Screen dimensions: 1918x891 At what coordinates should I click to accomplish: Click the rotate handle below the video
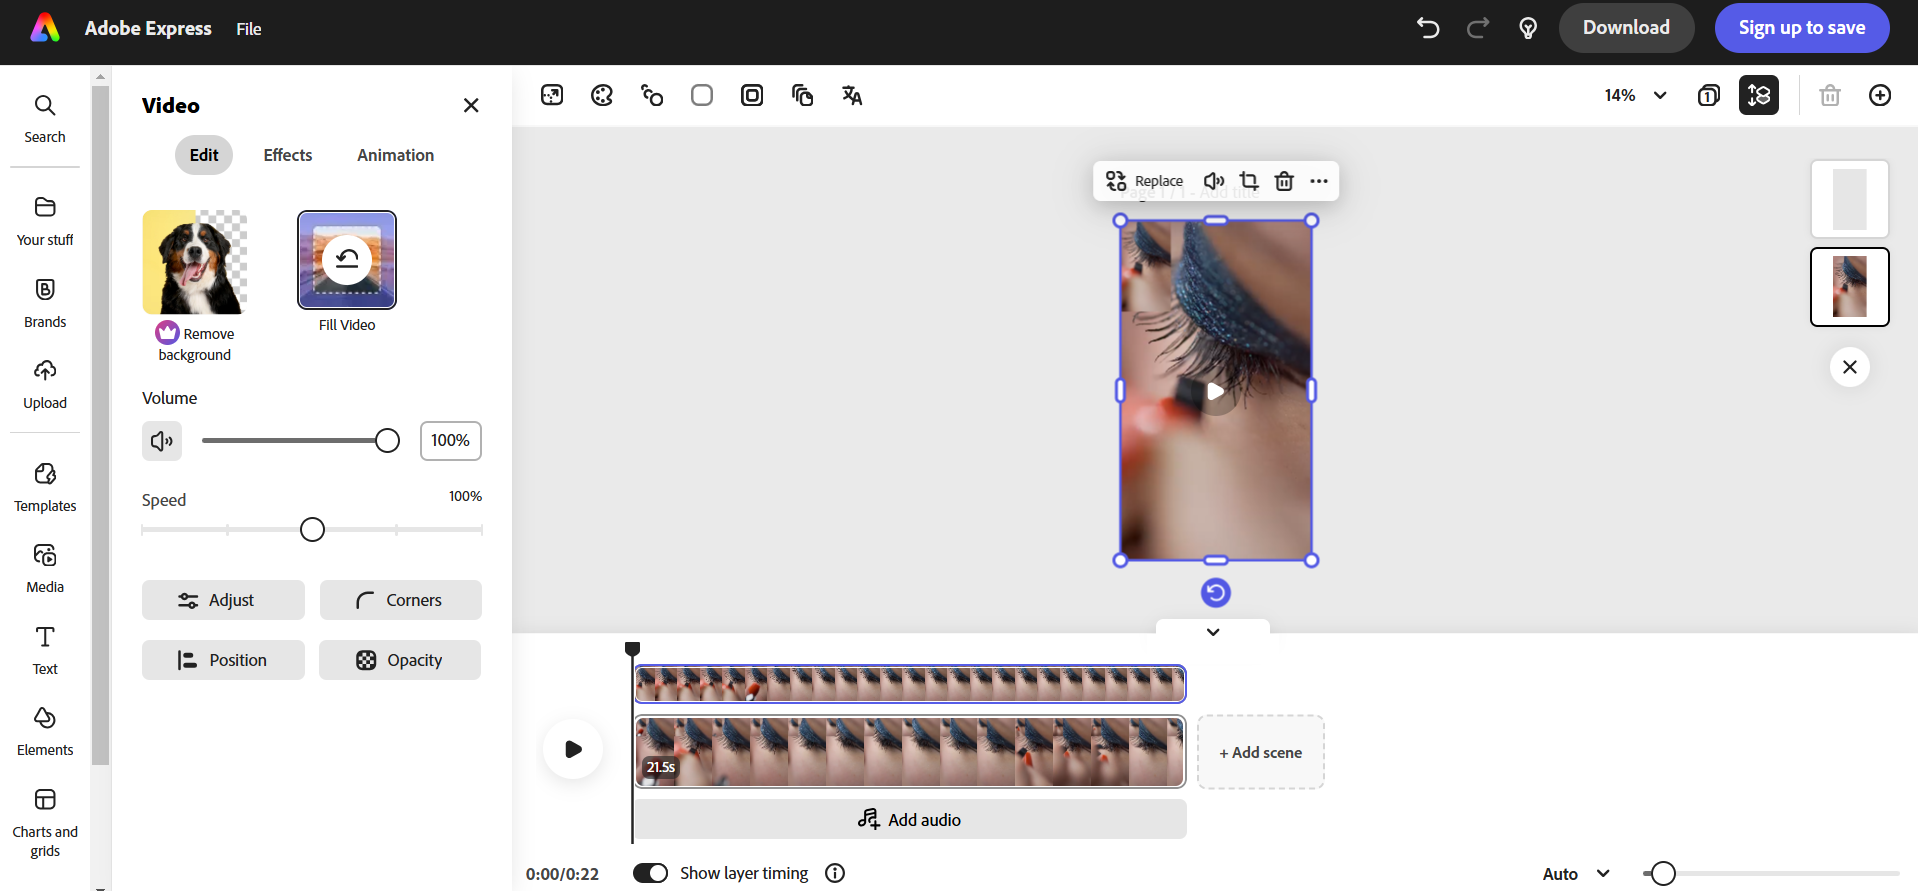tap(1215, 593)
